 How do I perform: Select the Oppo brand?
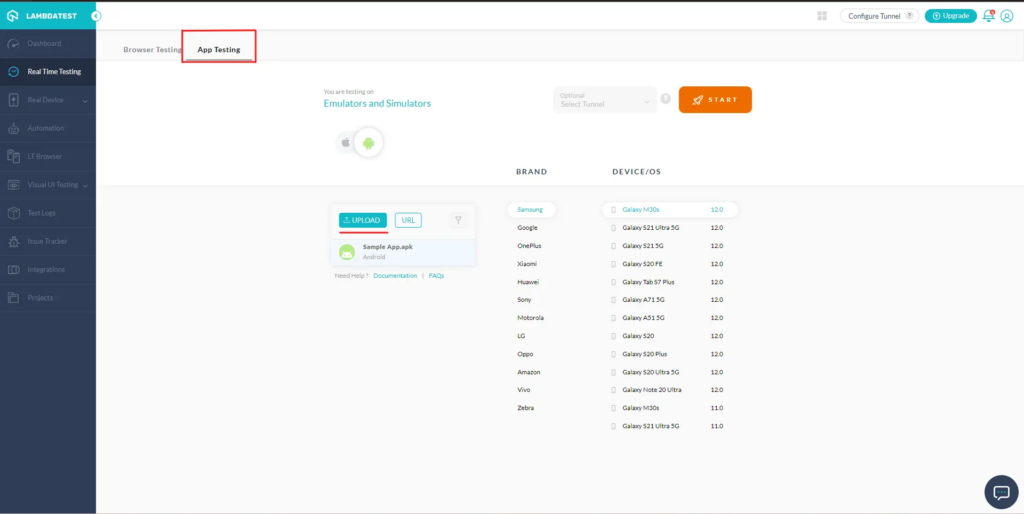pos(525,354)
